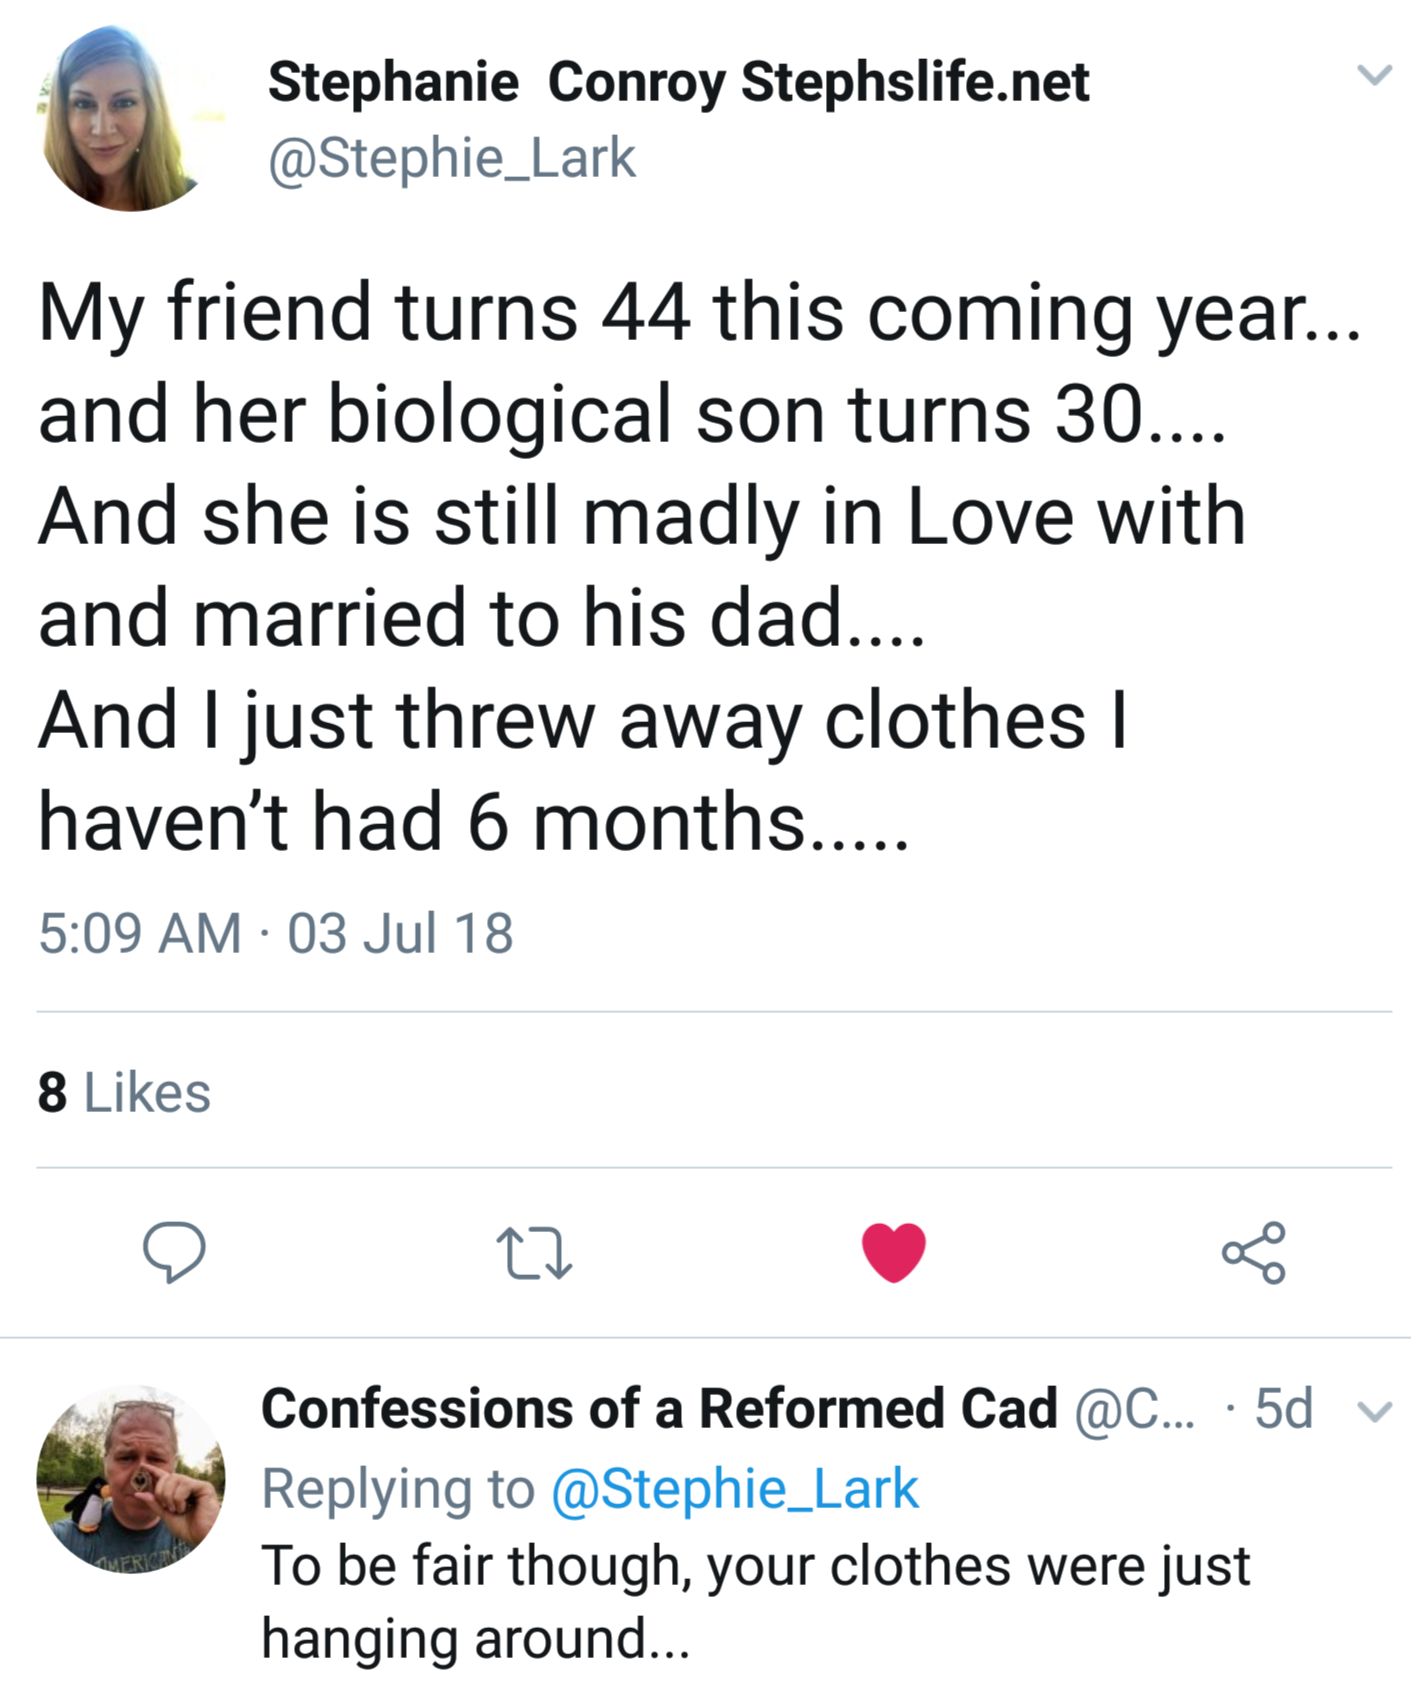
Task: Unlike the tweet via the red heart
Action: click(x=893, y=1252)
